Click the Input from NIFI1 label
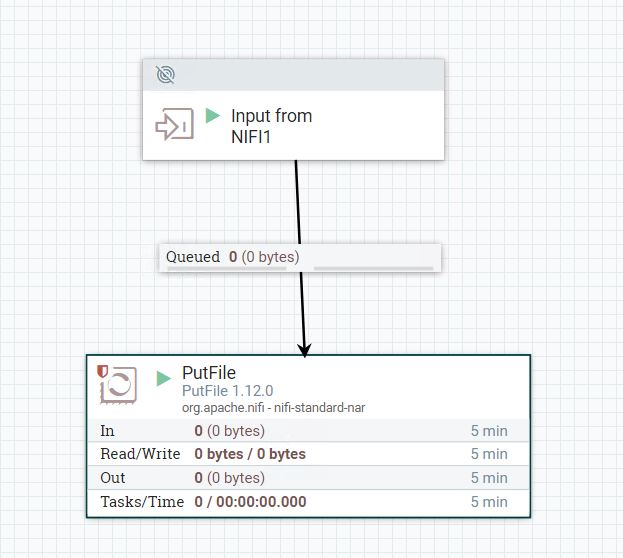Image resolution: width=623 pixels, height=558 pixels. pos(271,126)
